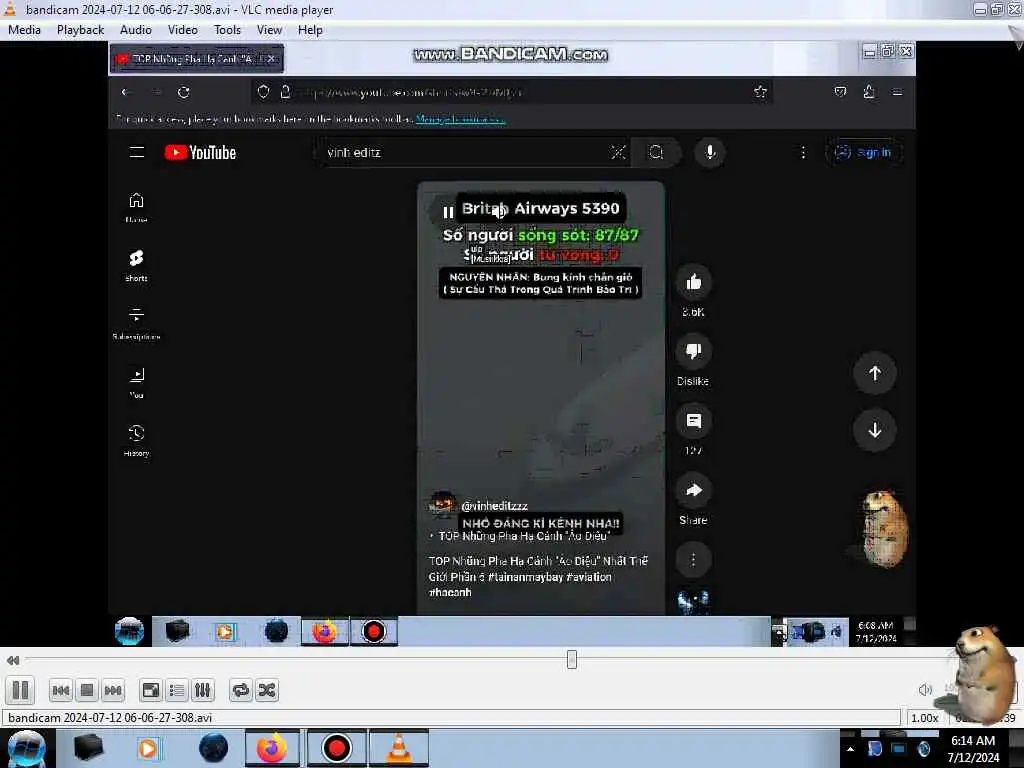Bookmark the page with the star icon
The width and height of the screenshot is (1024, 768).
(x=760, y=92)
